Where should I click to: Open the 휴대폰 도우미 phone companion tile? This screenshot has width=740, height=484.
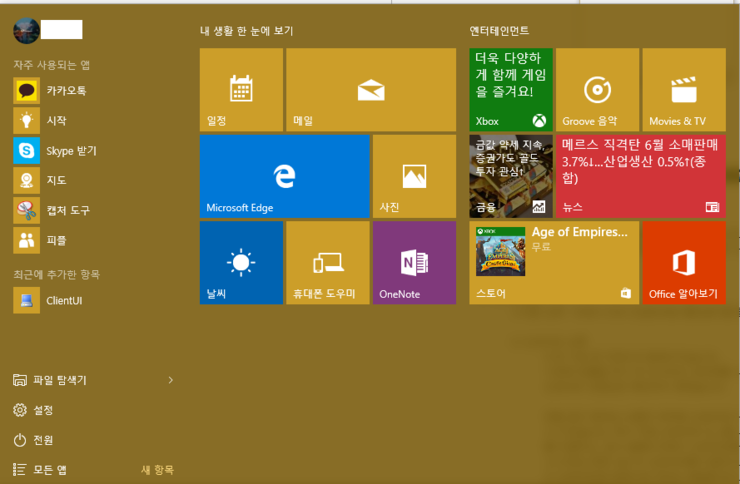click(328, 263)
